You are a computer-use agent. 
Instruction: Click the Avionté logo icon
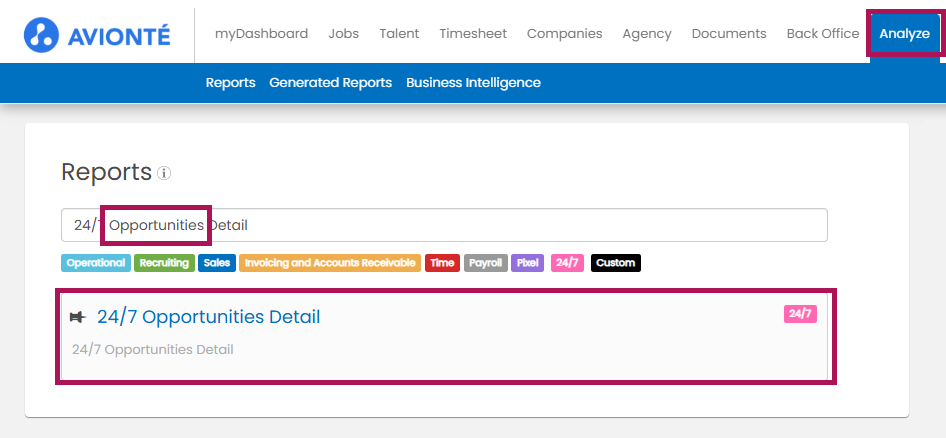coord(41,34)
